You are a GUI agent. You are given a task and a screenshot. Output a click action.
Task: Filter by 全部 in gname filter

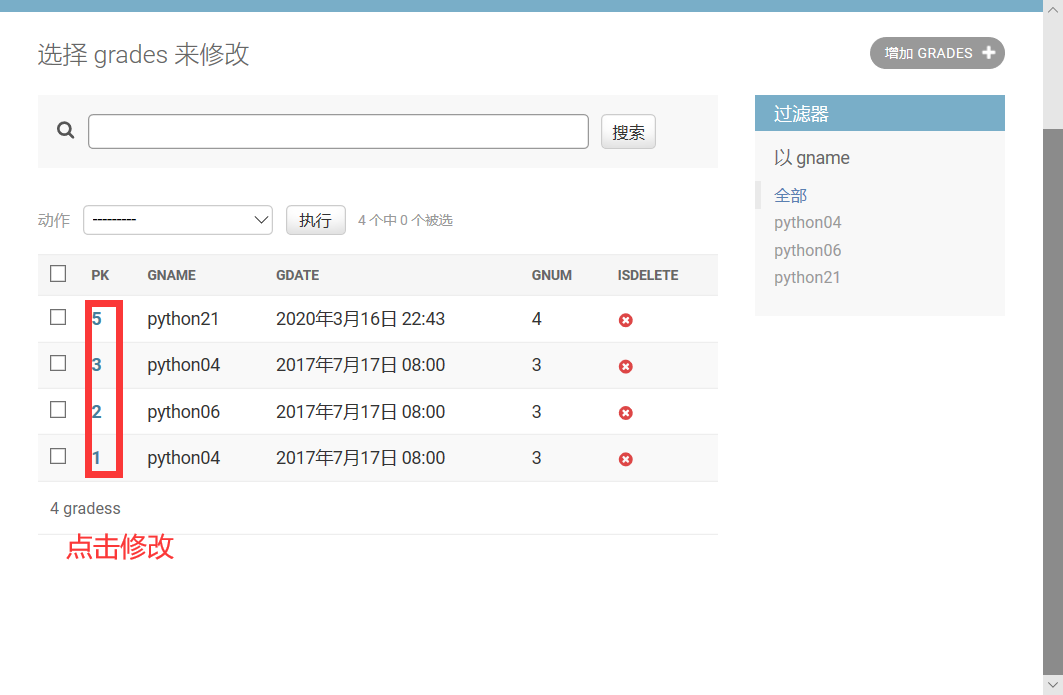pyautogui.click(x=790, y=195)
